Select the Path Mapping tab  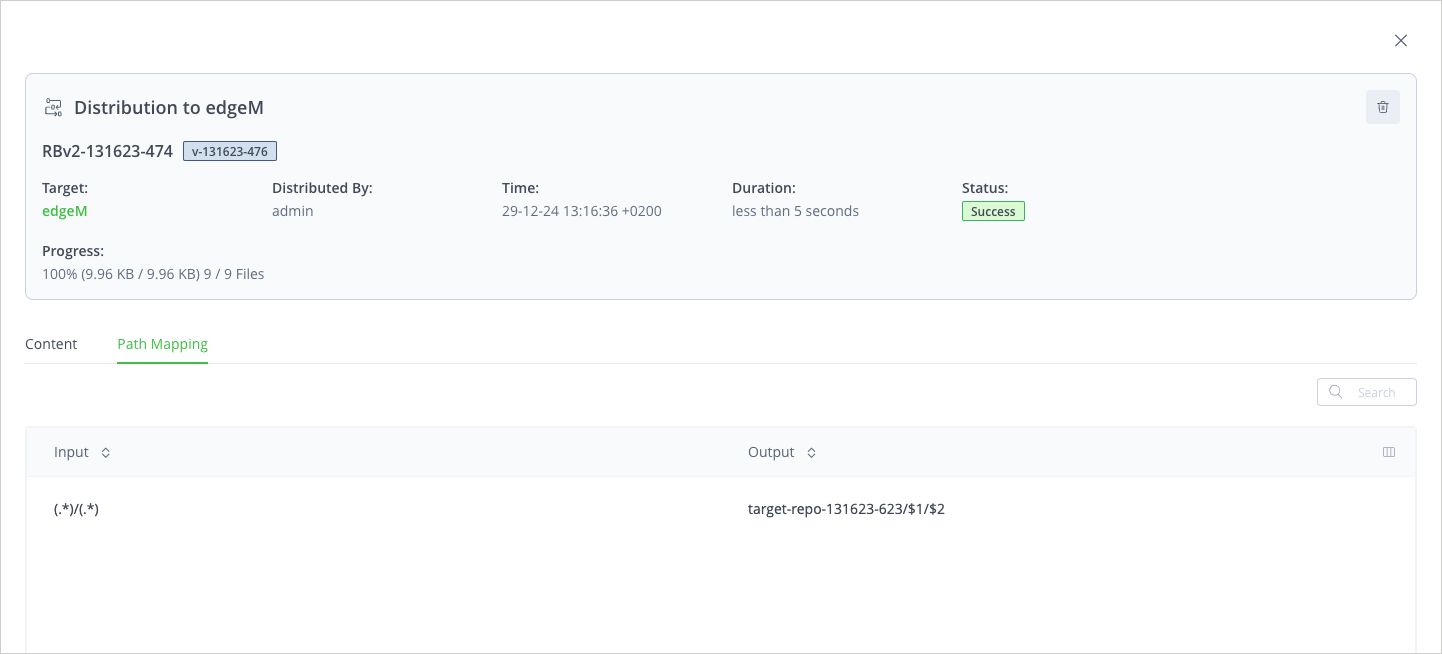[162, 343]
